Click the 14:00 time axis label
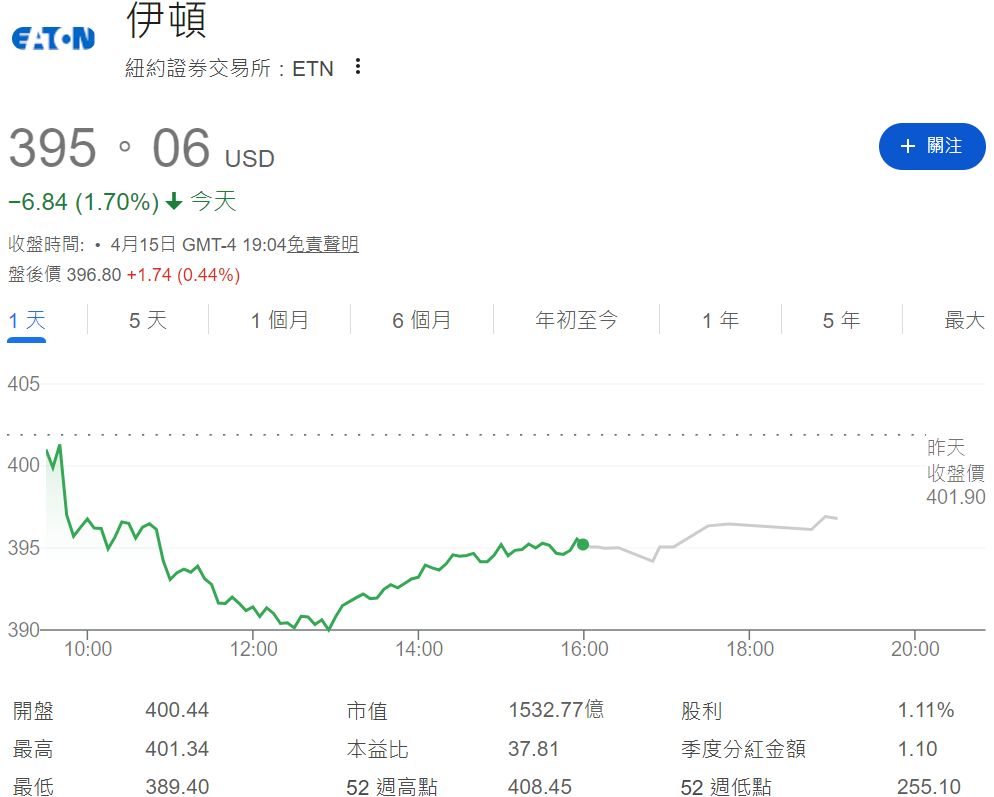Screen dimensions: 994x797 tap(419, 649)
